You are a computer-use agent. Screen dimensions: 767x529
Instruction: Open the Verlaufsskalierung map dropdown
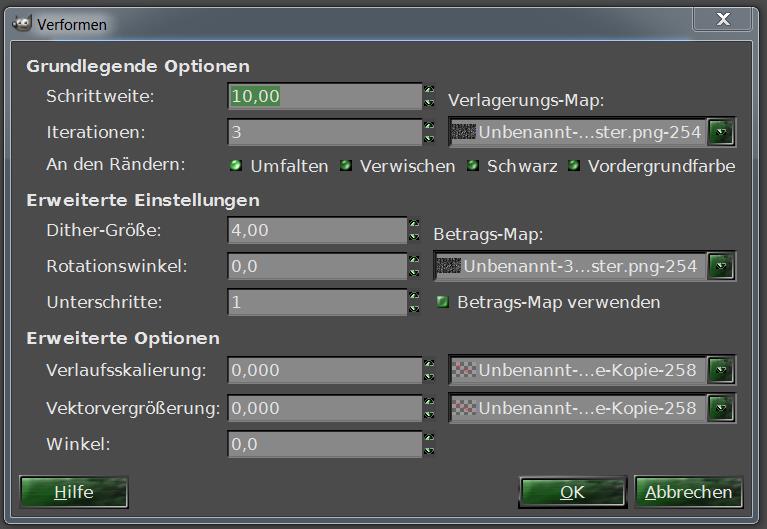click(x=721, y=370)
